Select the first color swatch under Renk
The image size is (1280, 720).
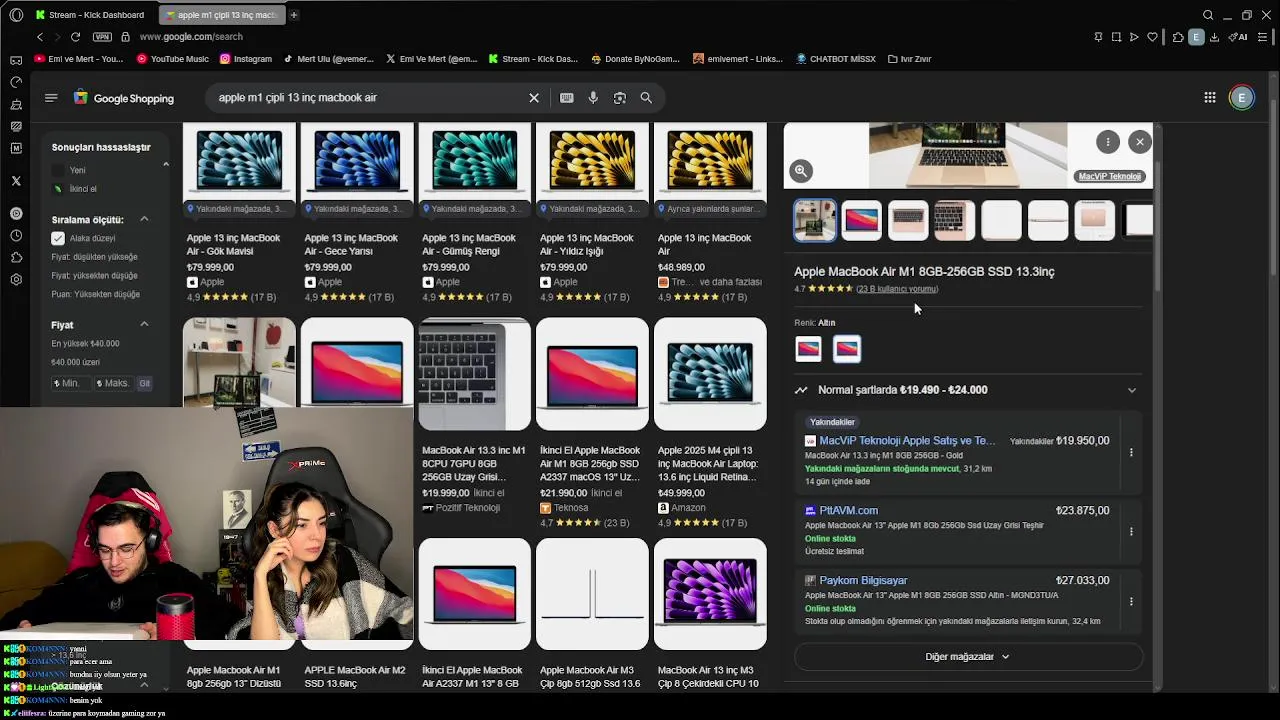click(808, 349)
